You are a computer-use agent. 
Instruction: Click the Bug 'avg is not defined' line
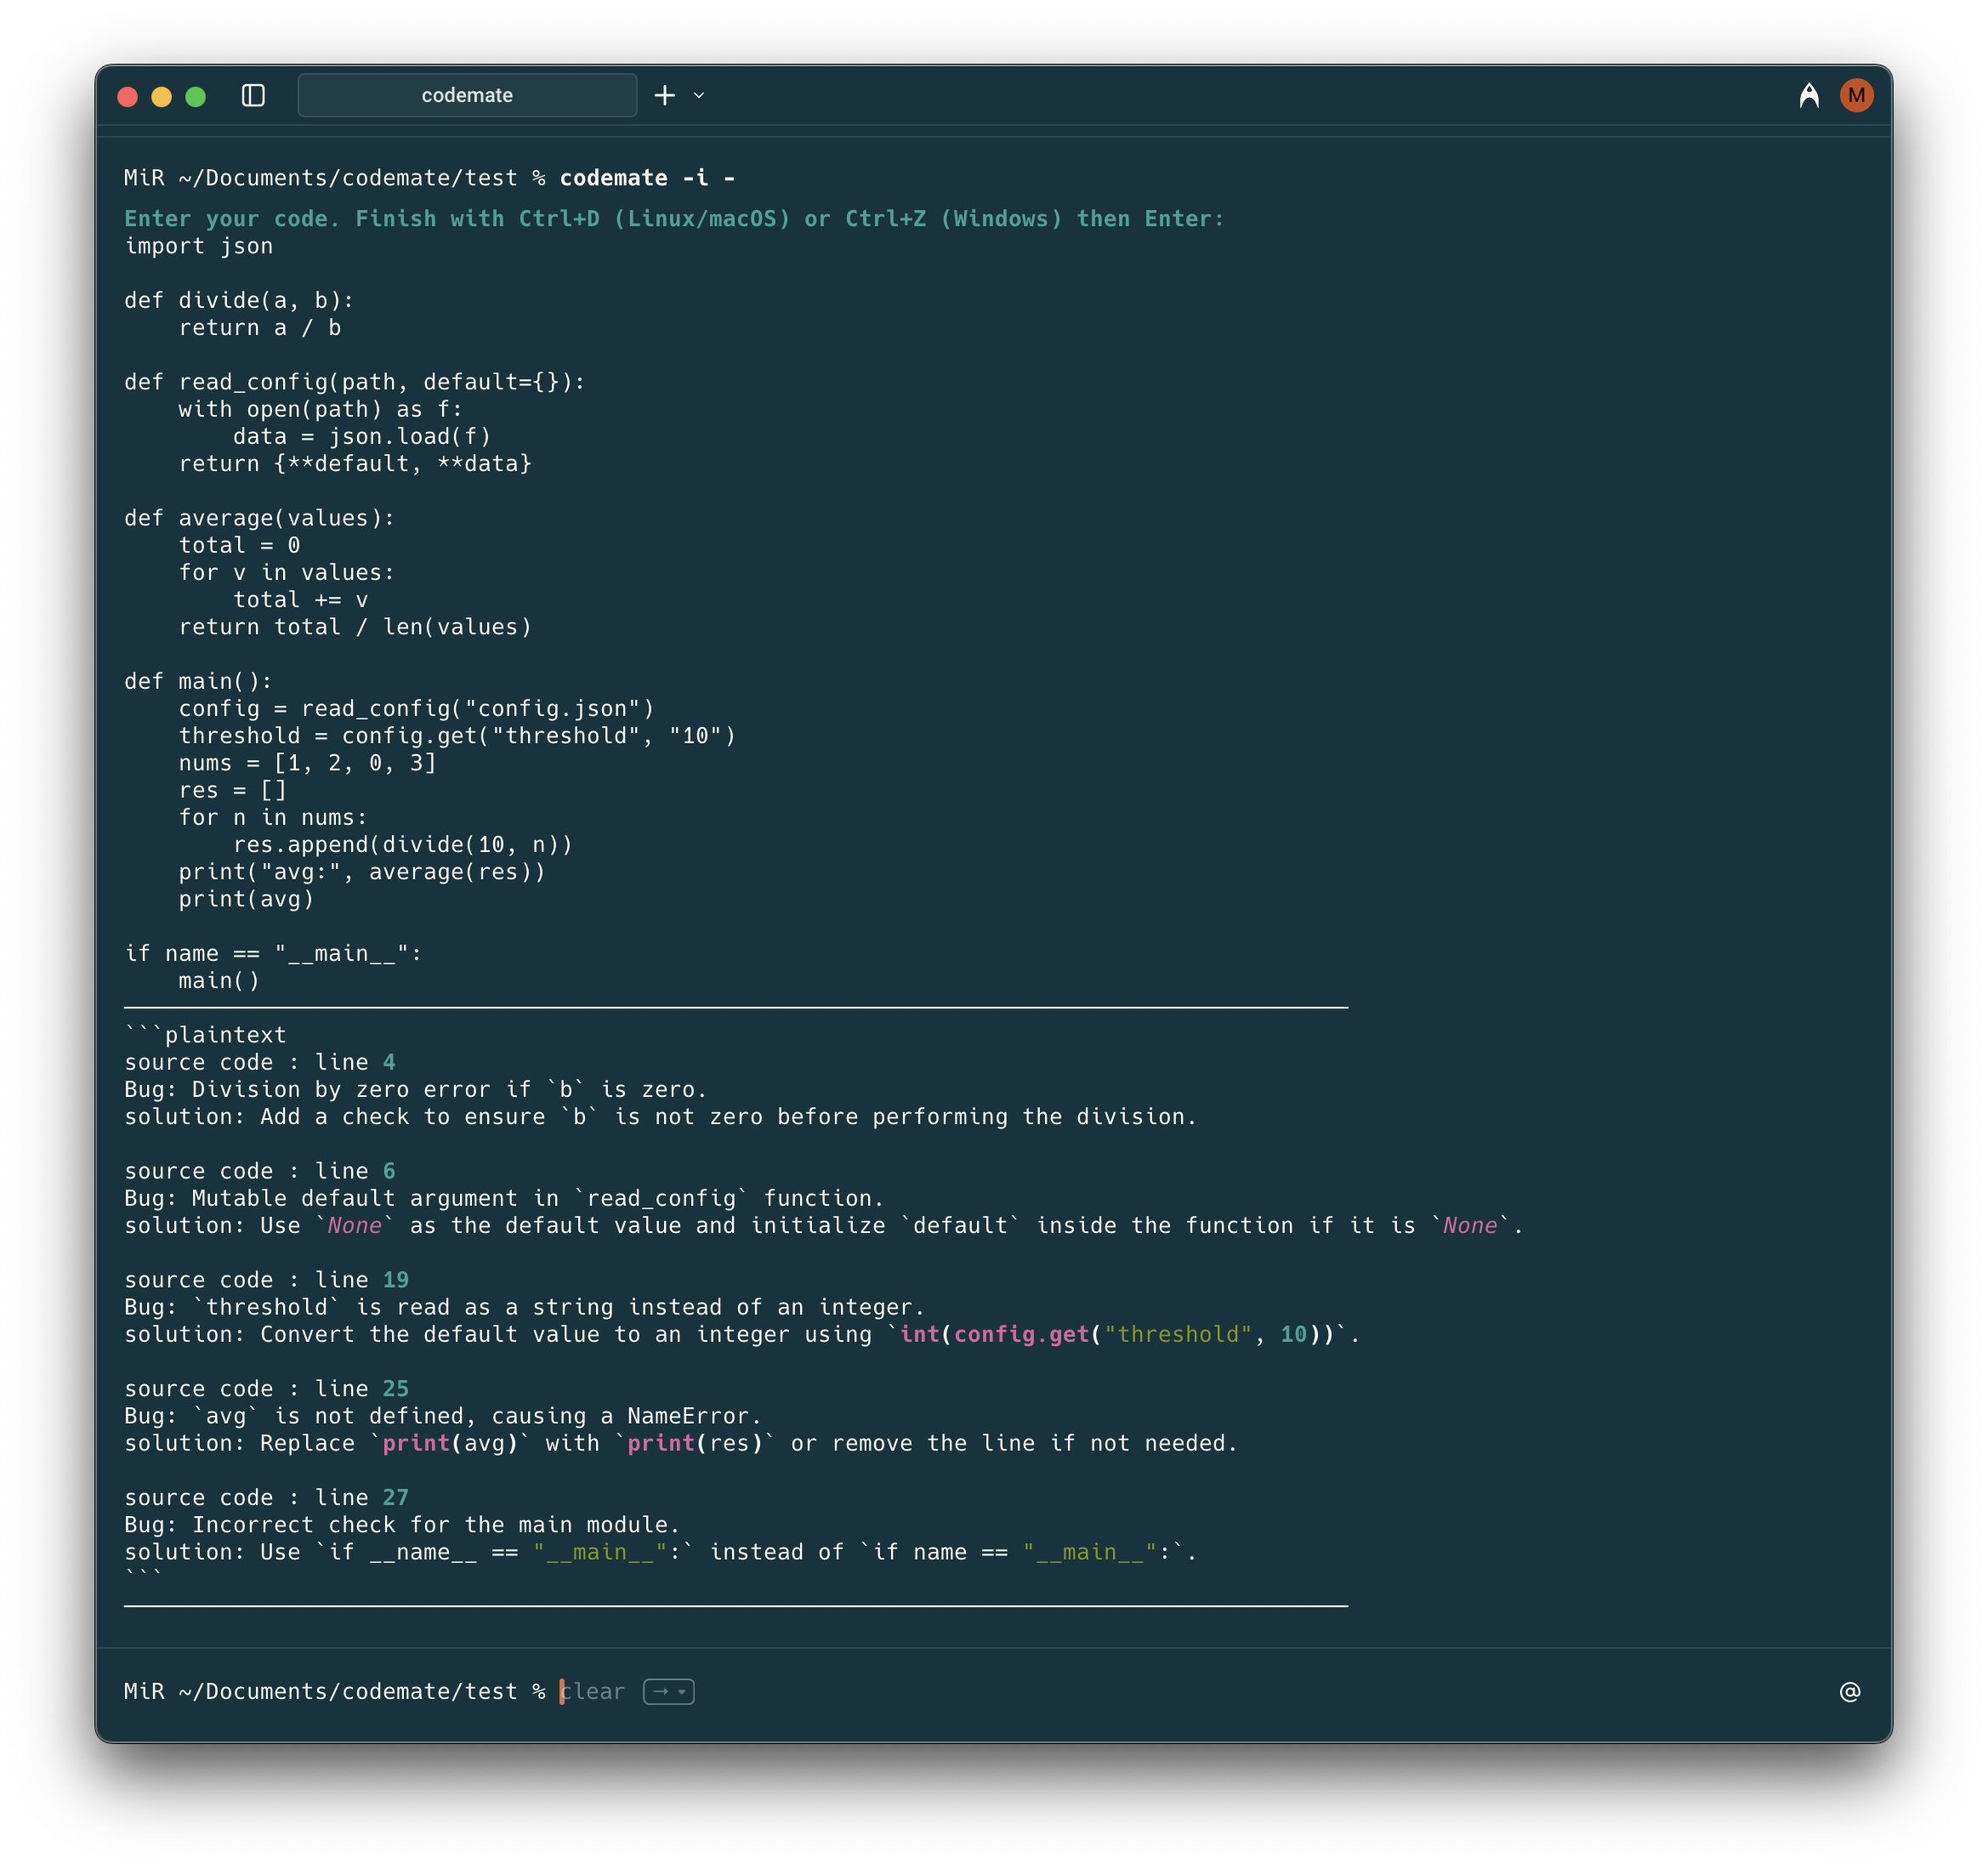[x=442, y=1416]
